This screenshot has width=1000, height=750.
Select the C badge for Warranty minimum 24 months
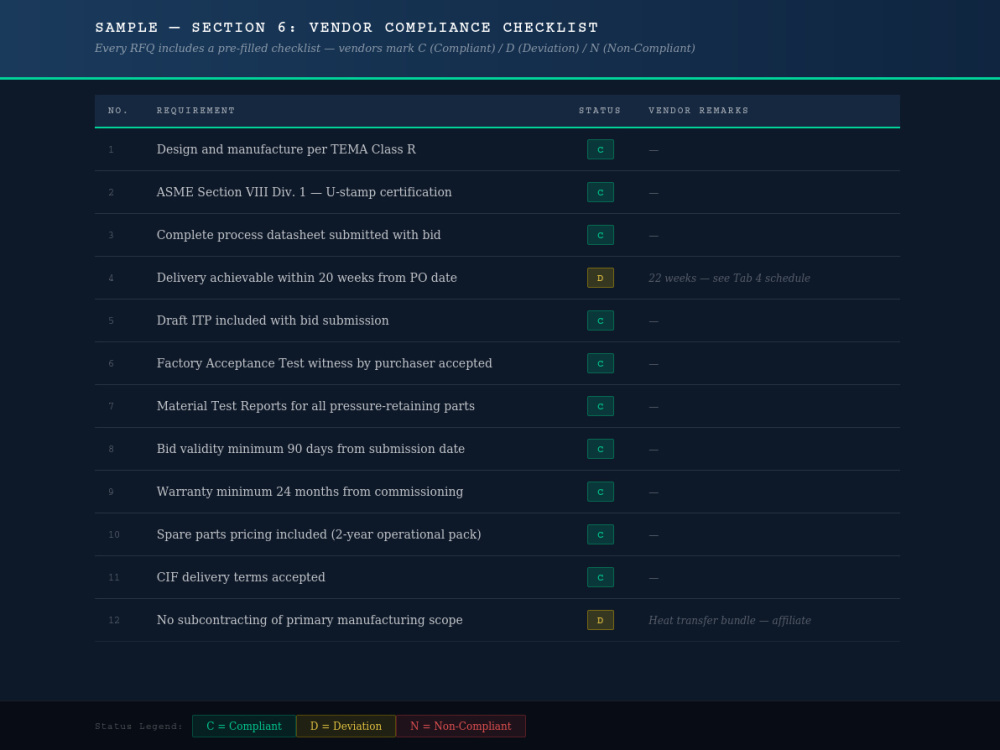[600, 491]
